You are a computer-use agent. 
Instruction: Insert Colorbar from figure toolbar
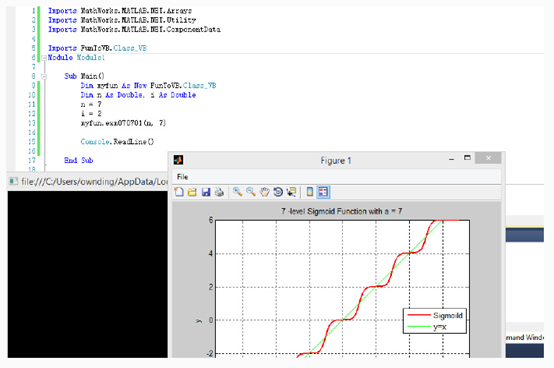pyautogui.click(x=310, y=192)
